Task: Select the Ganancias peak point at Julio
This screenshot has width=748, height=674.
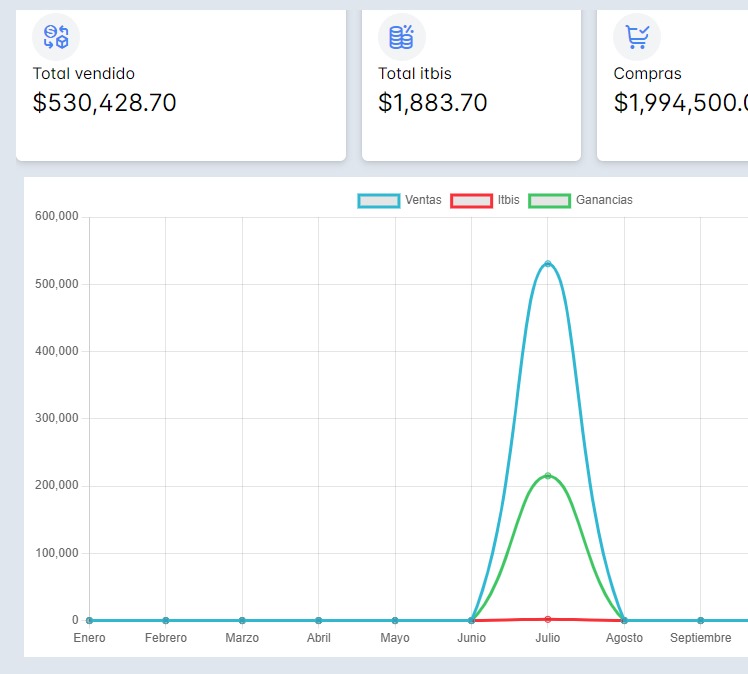Action: [x=547, y=476]
